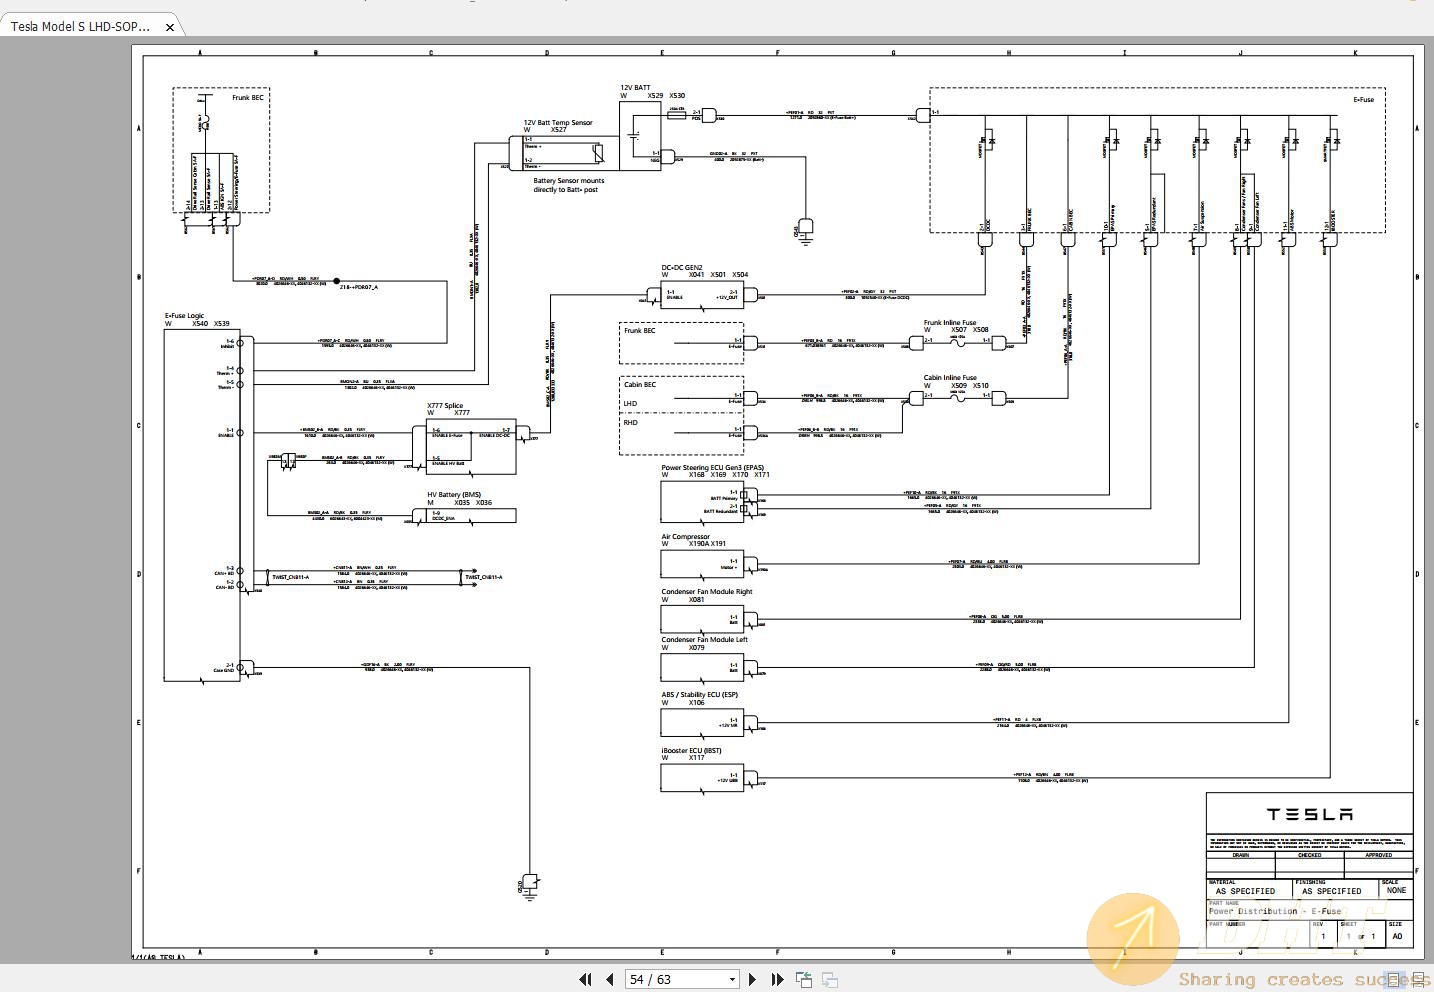The height and width of the screenshot is (992, 1434).
Task: Click the Frunk Inline Fuse label
Action: 950,323
